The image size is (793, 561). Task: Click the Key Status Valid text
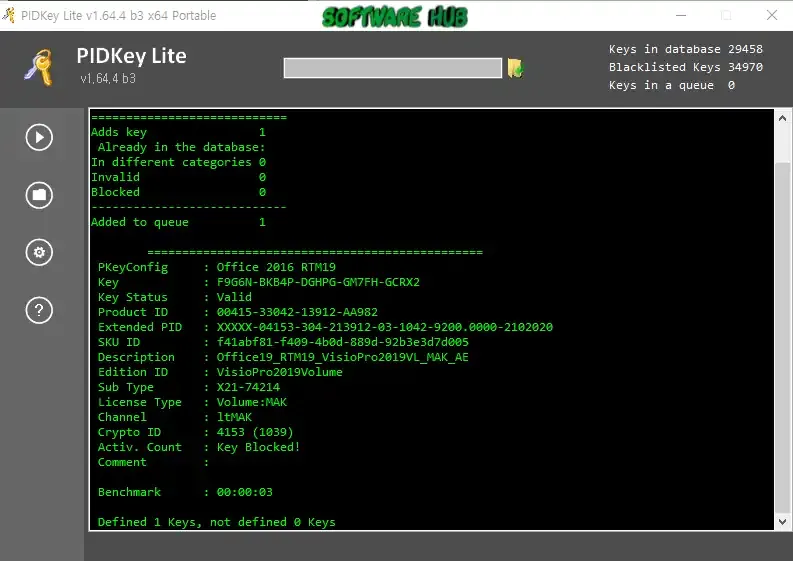tap(234, 297)
